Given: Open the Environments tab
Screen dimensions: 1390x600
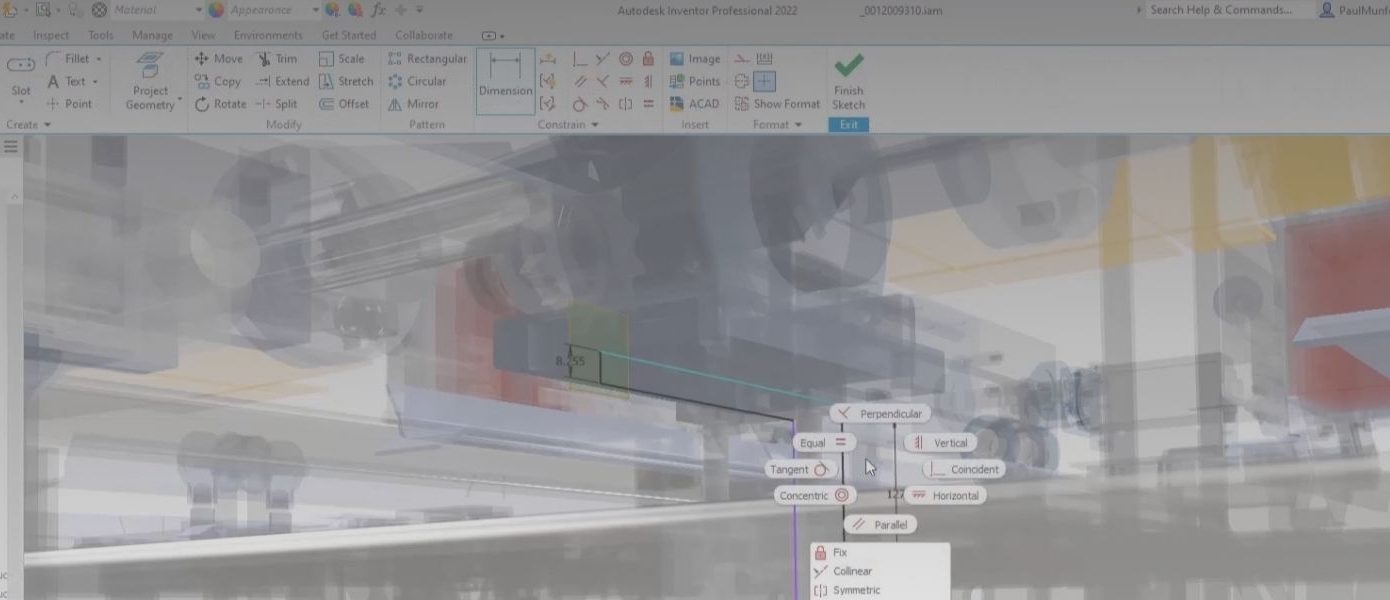Looking at the screenshot, I should click(267, 34).
